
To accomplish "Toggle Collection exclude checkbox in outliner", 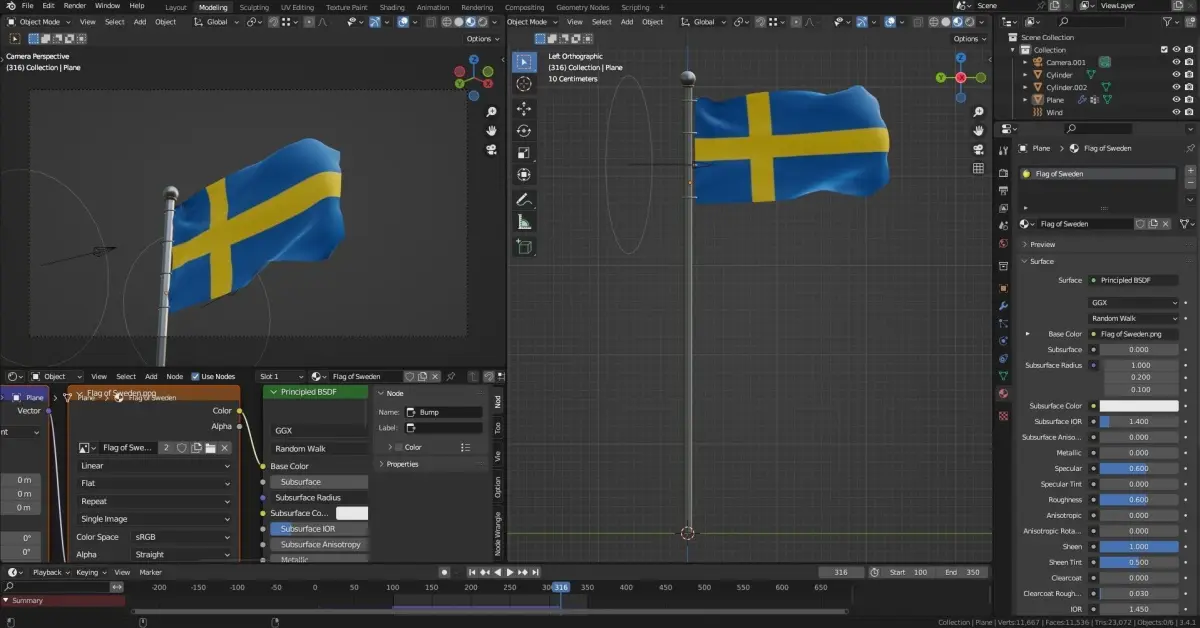I will click(1164, 50).
